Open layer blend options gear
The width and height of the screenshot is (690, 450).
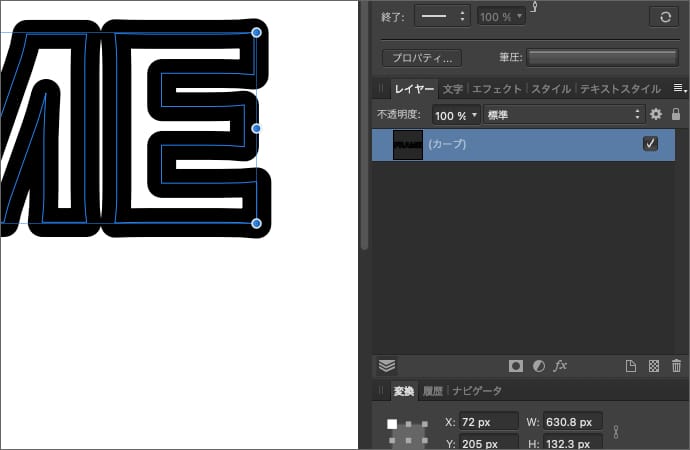click(656, 115)
